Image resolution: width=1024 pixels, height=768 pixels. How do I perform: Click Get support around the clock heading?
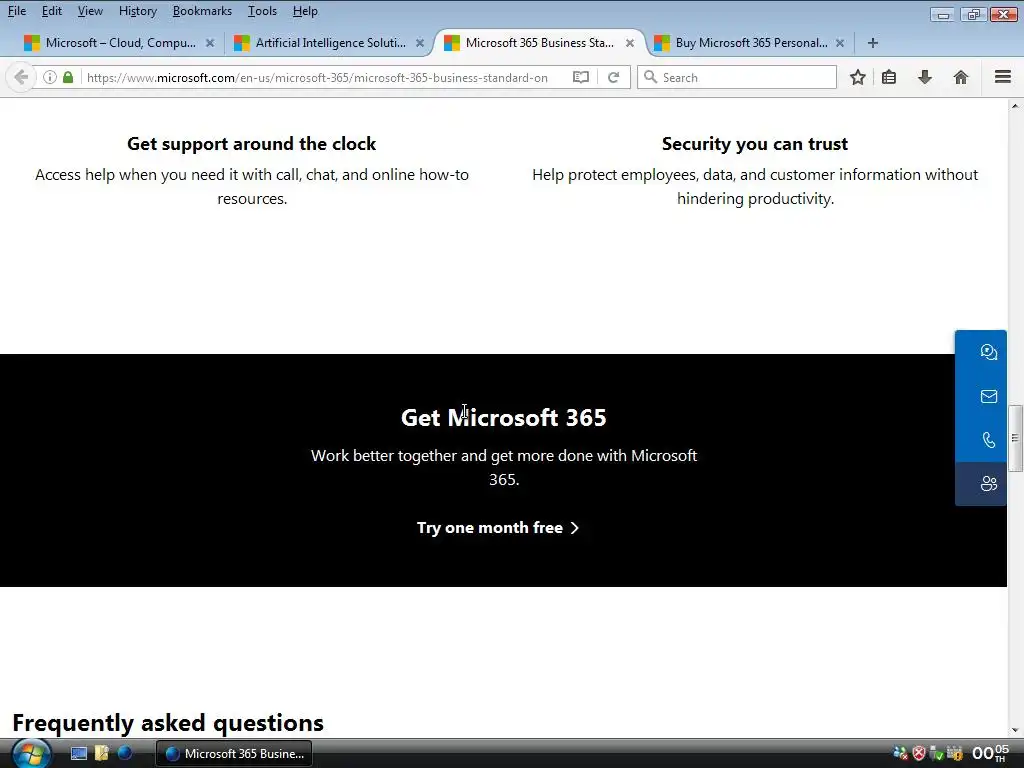pyautogui.click(x=251, y=144)
